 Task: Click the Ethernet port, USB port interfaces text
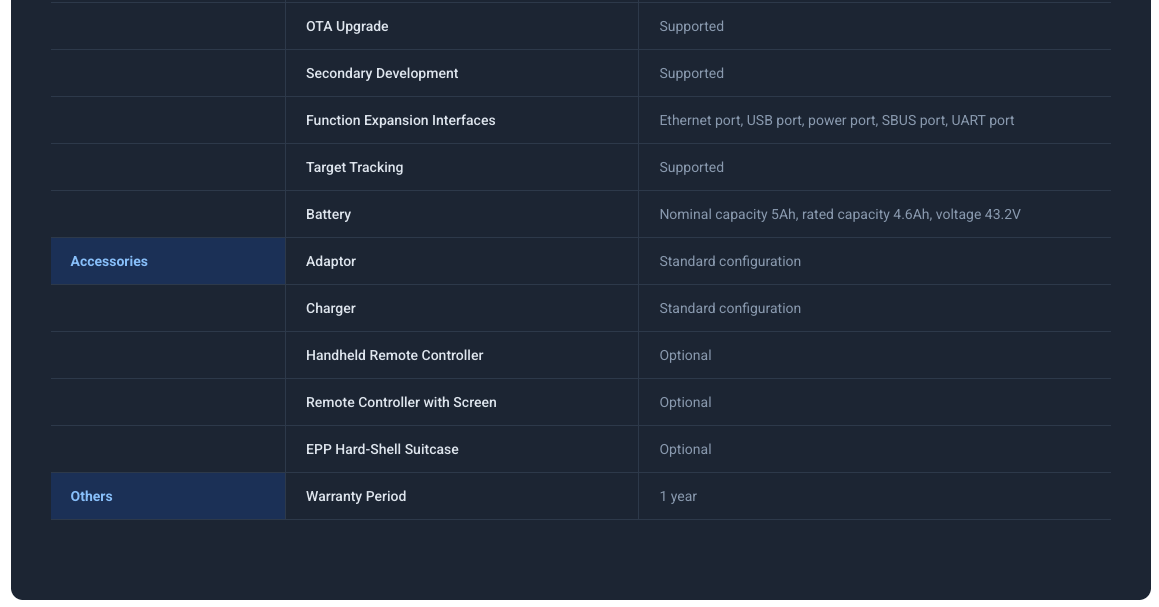tap(836, 120)
